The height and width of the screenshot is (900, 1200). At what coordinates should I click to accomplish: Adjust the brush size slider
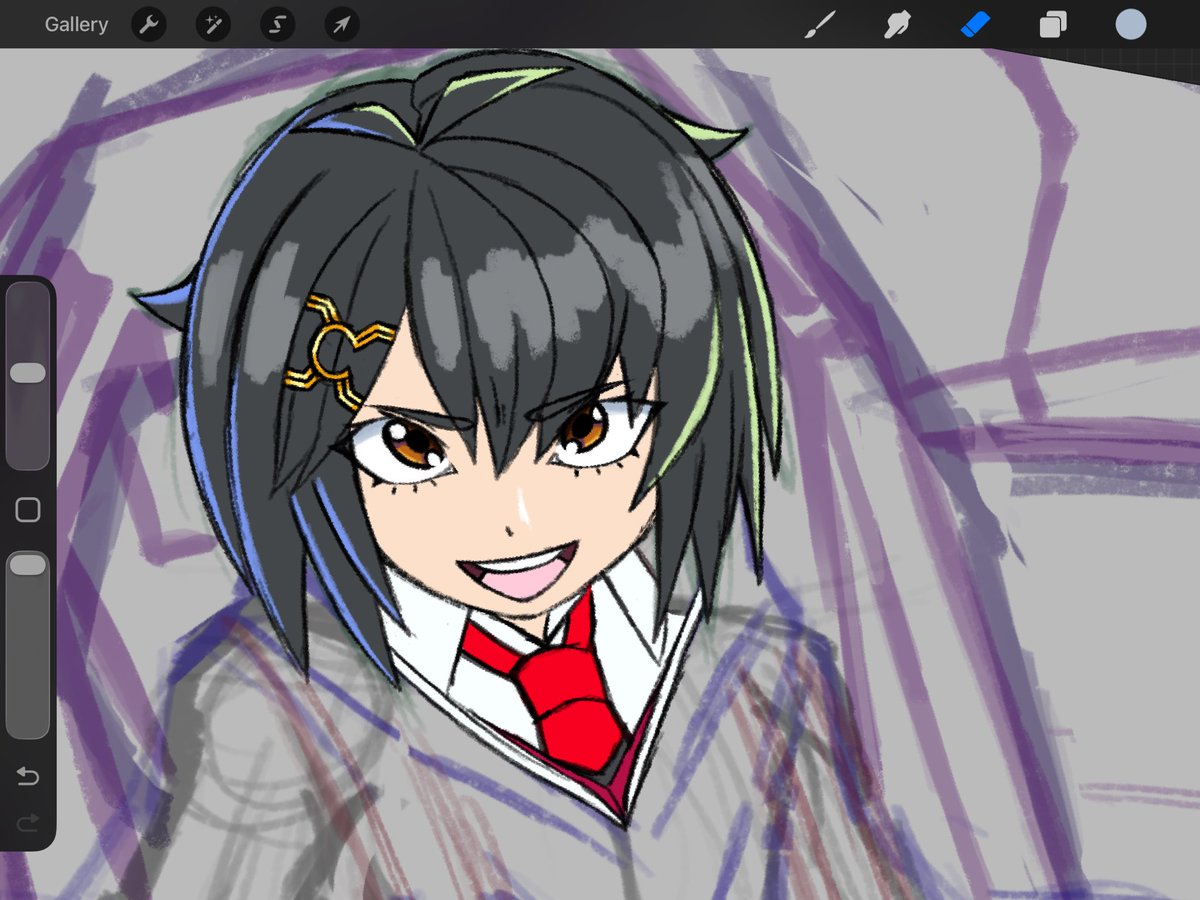tap(28, 375)
